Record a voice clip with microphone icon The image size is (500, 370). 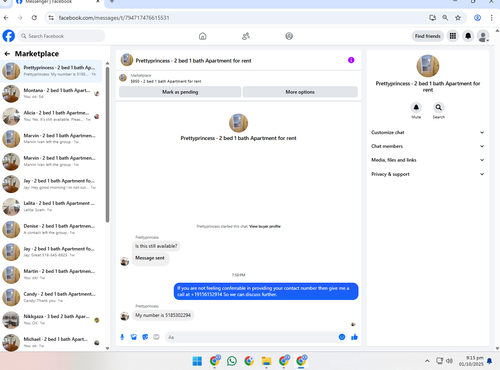click(x=122, y=337)
